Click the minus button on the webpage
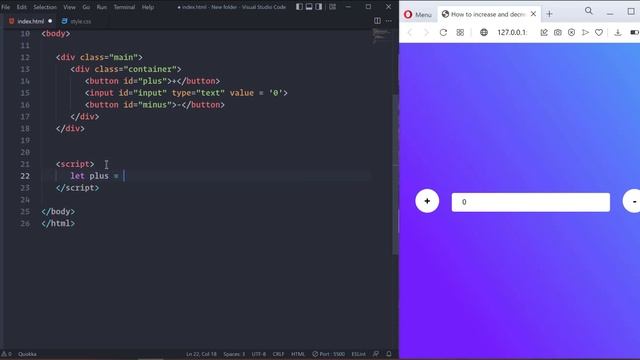The height and width of the screenshot is (360, 640). click(632, 201)
